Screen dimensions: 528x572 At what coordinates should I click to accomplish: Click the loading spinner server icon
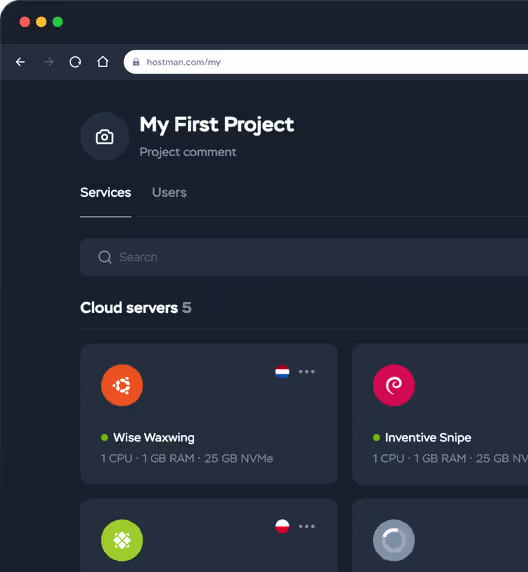point(394,540)
